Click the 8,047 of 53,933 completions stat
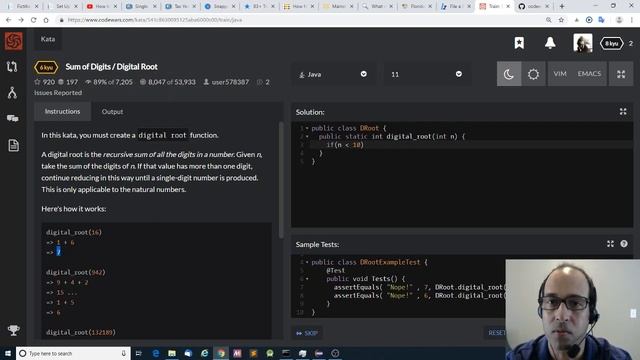This screenshot has width=640, height=360. click(168, 82)
